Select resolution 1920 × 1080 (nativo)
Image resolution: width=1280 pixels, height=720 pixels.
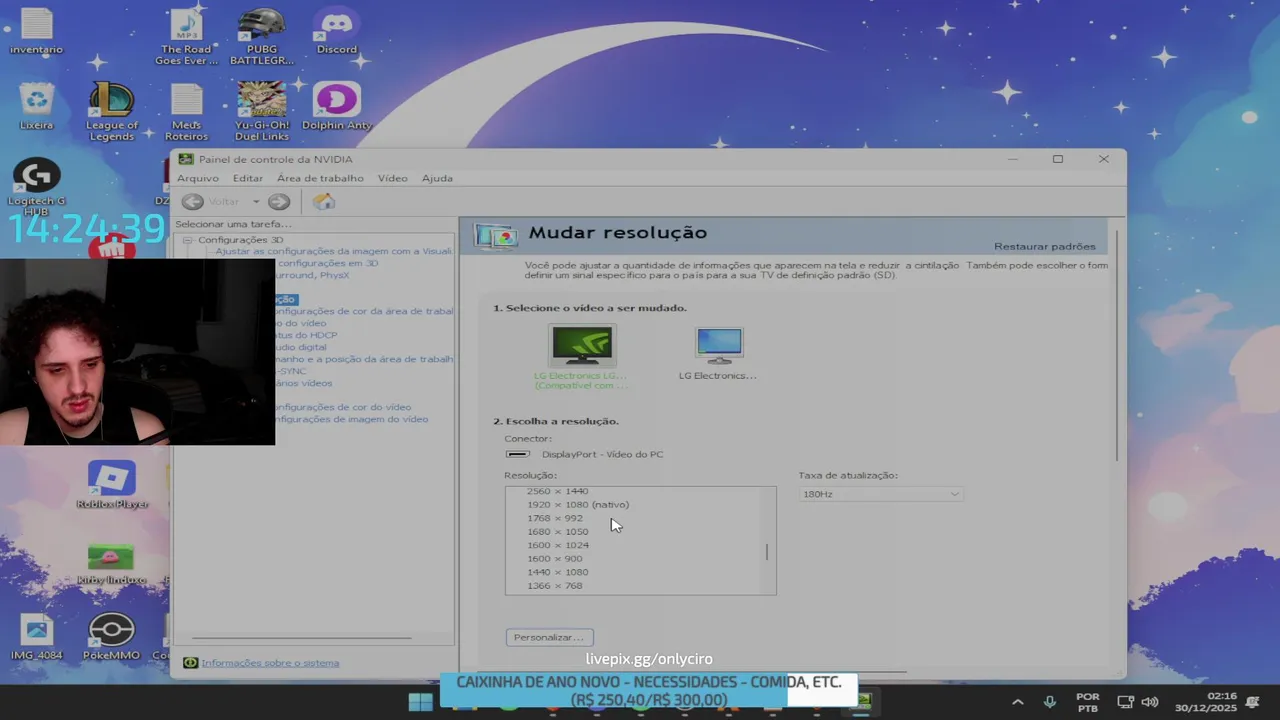(x=578, y=504)
